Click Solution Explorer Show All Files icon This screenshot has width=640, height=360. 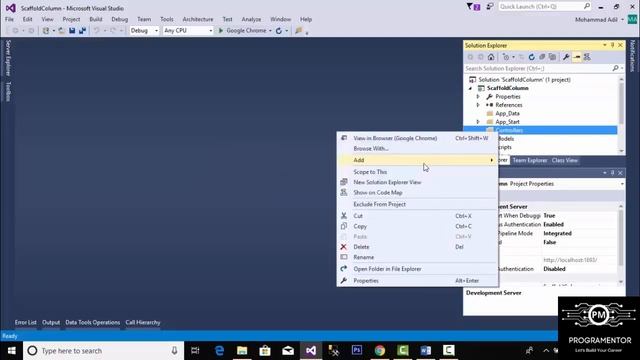tap(552, 57)
